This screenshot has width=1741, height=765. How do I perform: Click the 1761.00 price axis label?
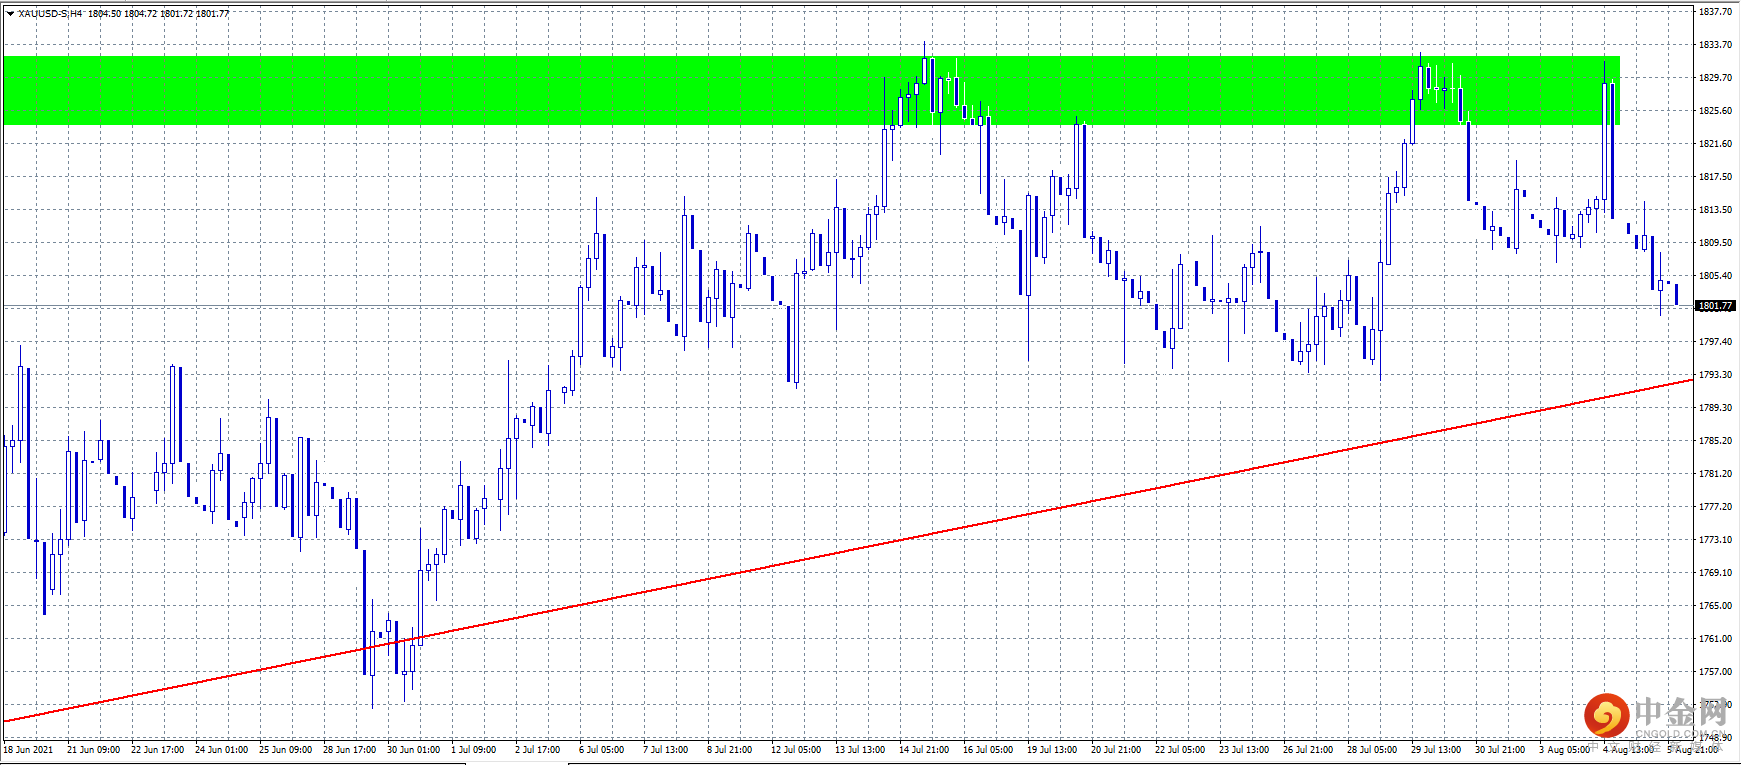[1715, 639]
